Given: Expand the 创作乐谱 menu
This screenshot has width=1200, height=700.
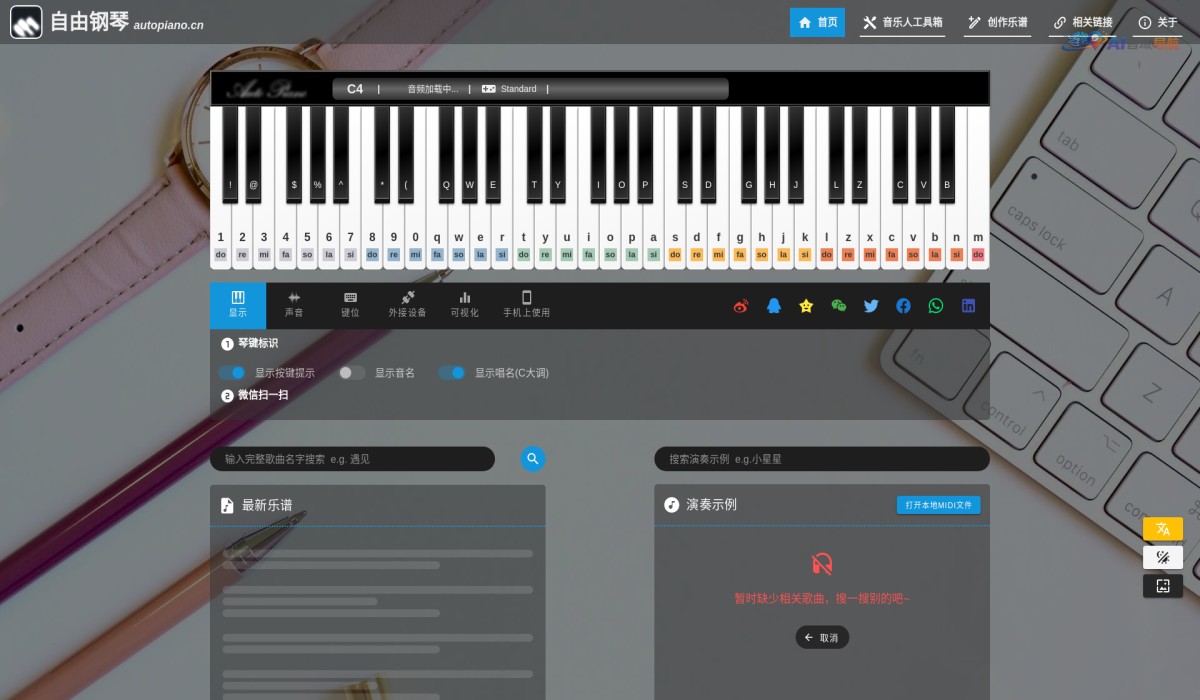Looking at the screenshot, I should point(997,22).
